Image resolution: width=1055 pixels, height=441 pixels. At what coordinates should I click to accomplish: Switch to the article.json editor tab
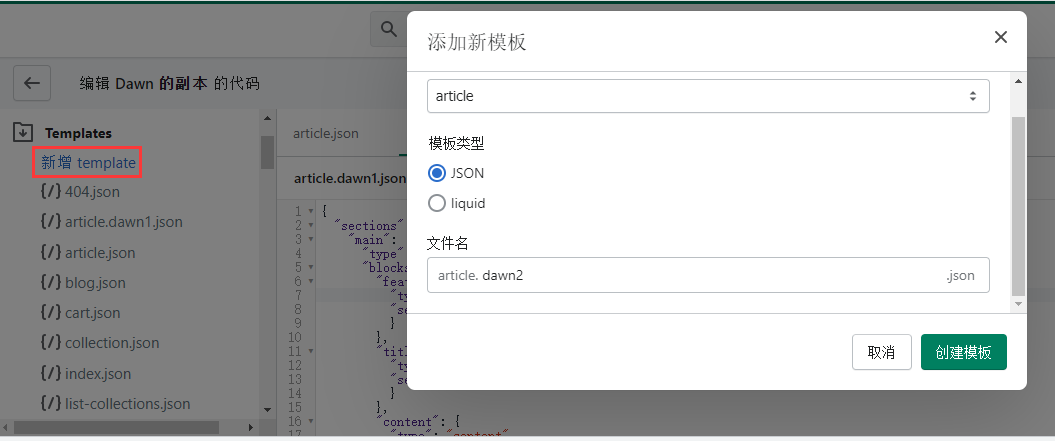click(326, 133)
